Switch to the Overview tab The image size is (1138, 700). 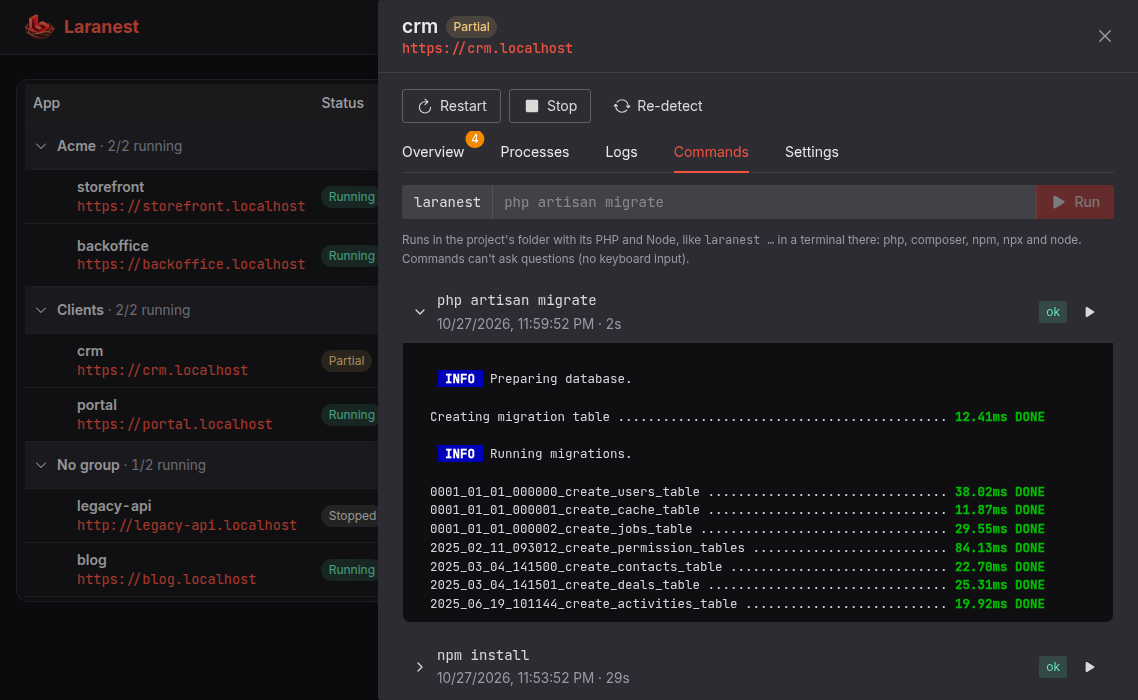(433, 152)
